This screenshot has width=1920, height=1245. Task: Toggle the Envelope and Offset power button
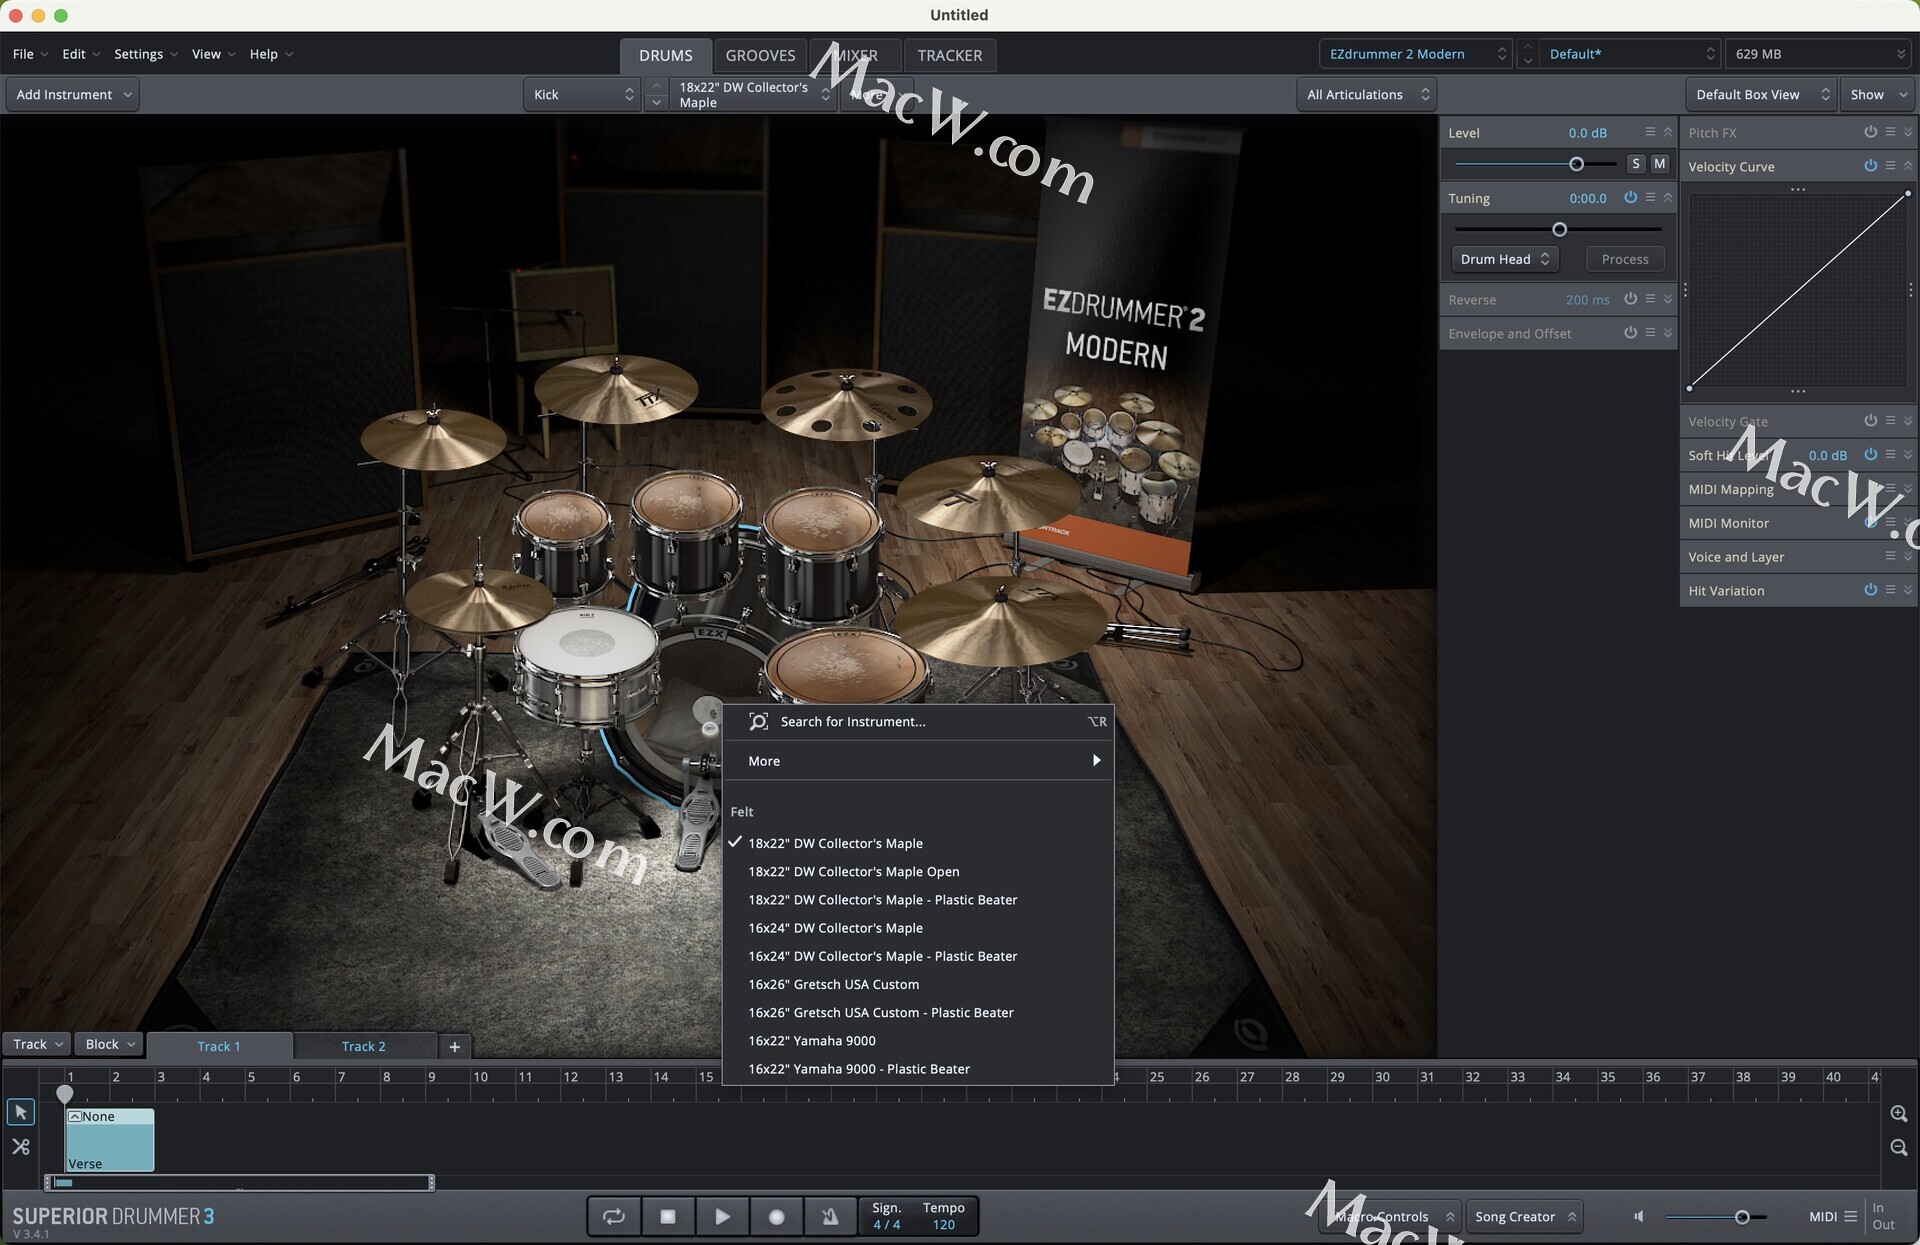[1630, 333]
